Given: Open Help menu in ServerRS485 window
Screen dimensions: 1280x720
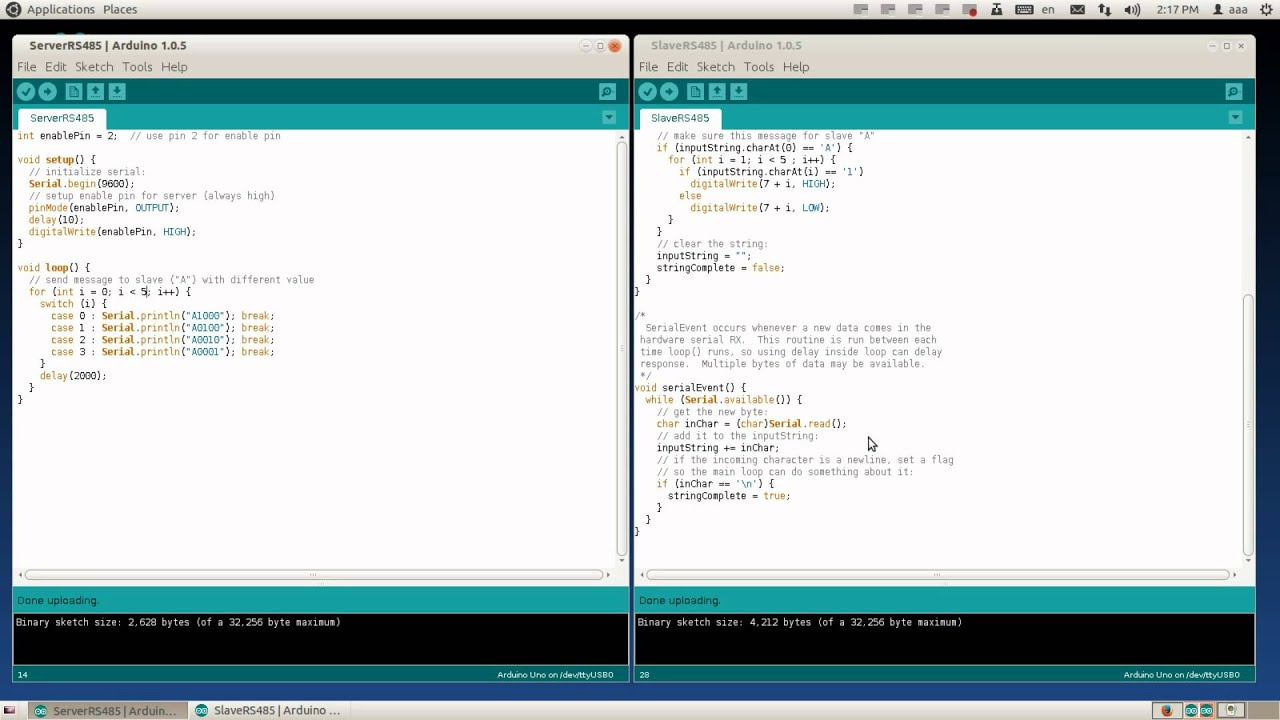Looking at the screenshot, I should pyautogui.click(x=174, y=67).
